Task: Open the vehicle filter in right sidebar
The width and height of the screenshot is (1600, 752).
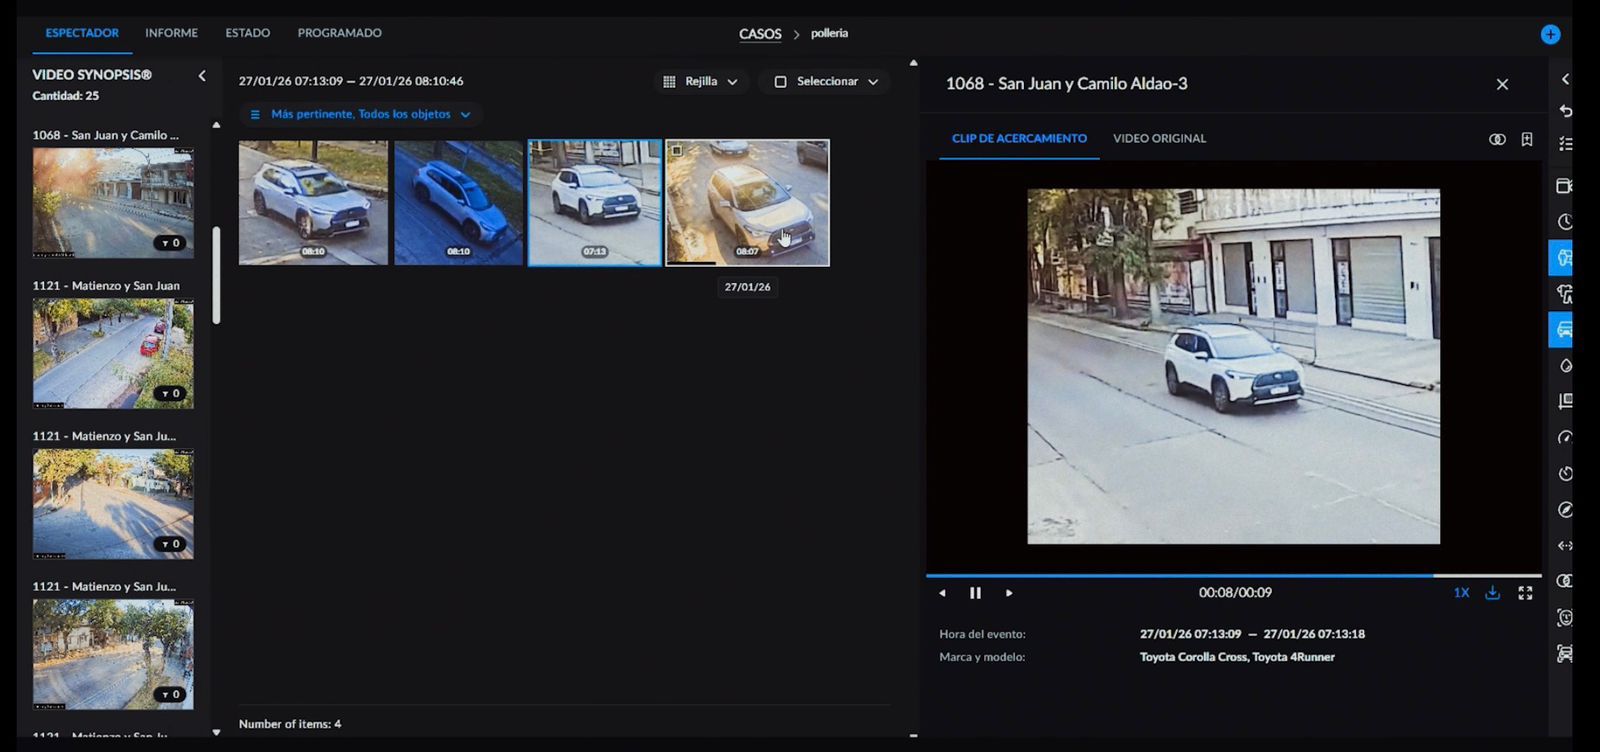Action: point(1564,330)
